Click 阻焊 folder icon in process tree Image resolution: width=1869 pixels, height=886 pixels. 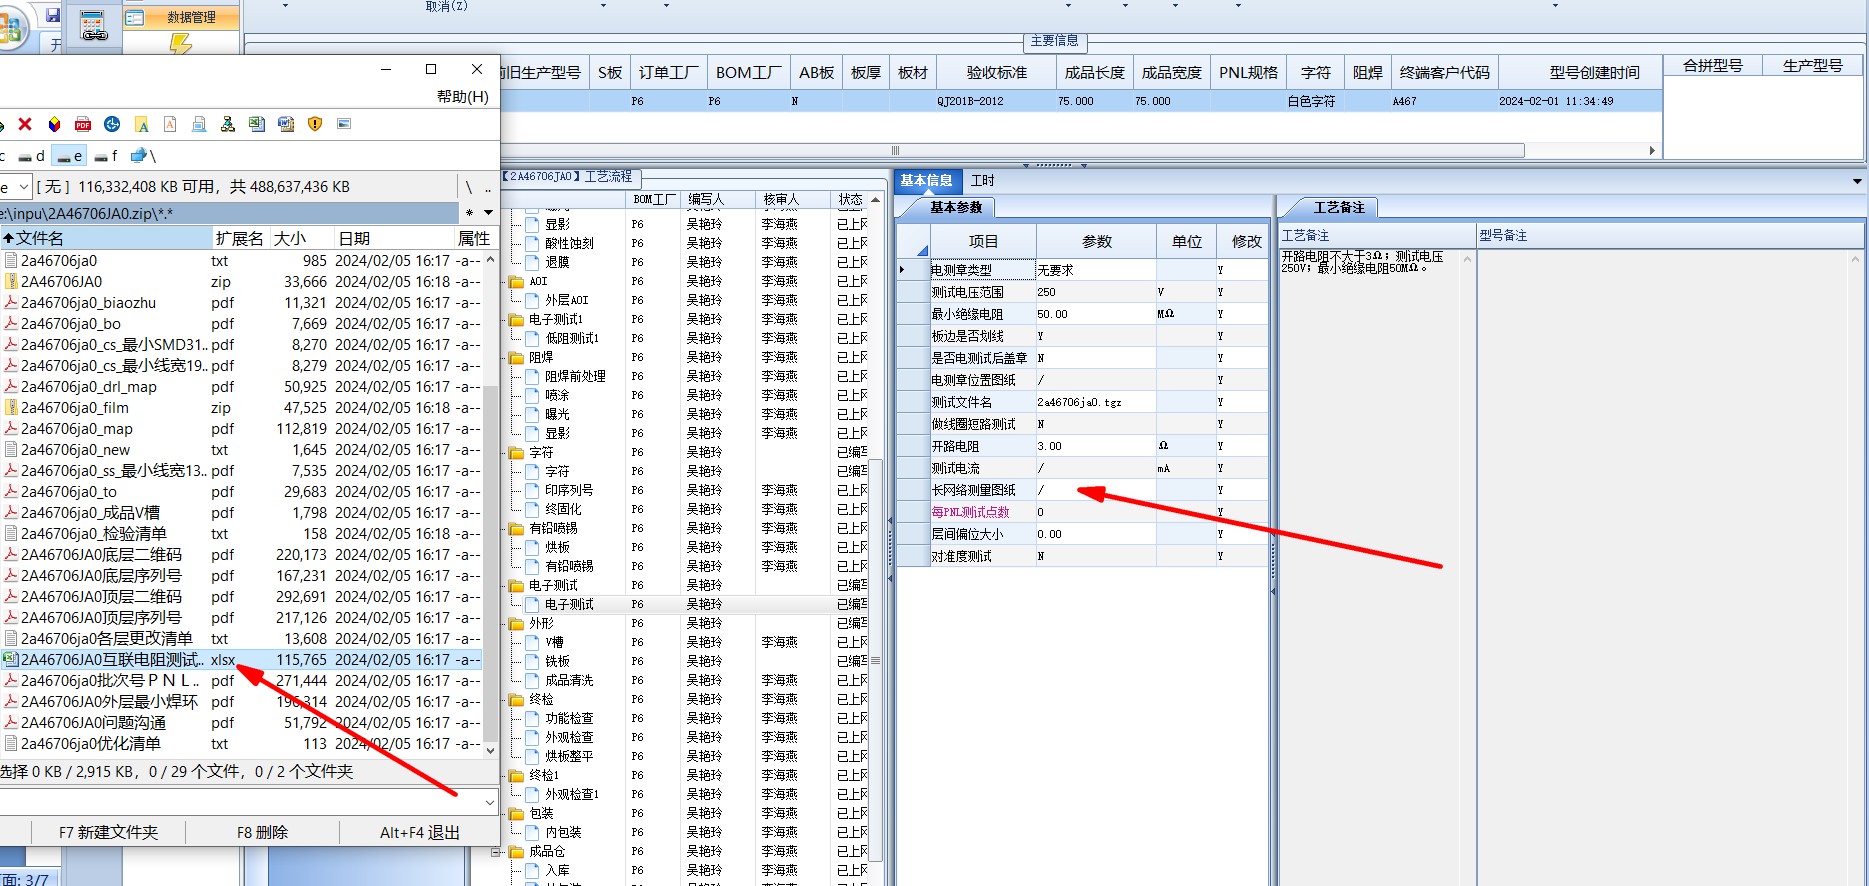tap(516, 358)
